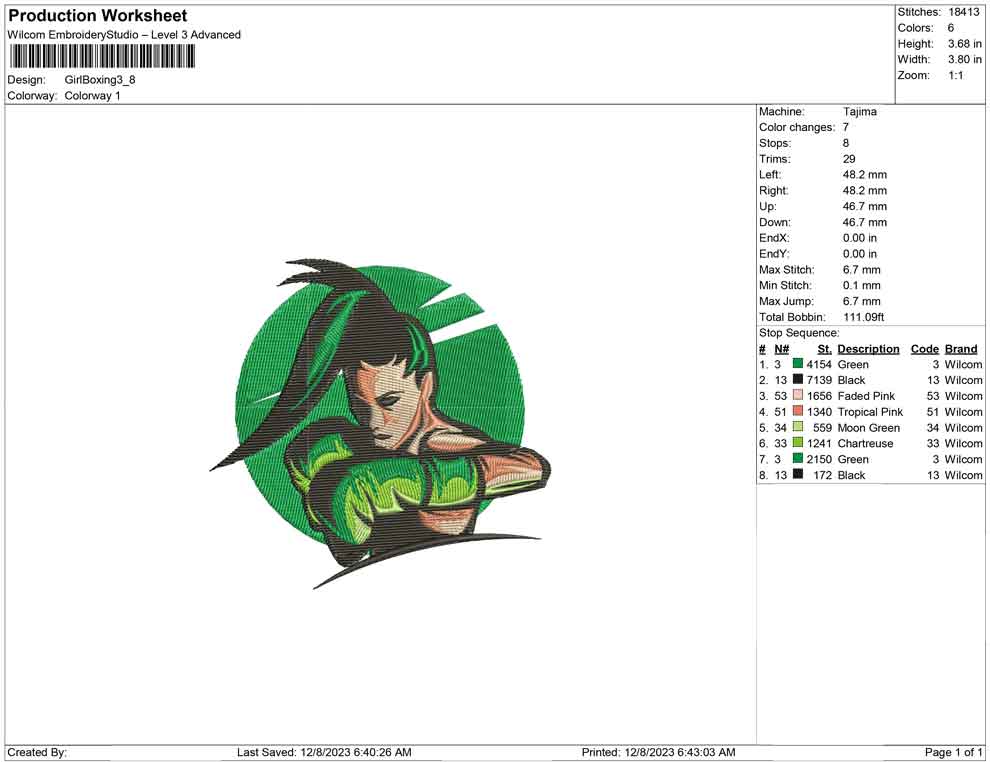Click the design name 'GirlBoxing3_8'
This screenshot has width=990, height=762.
tap(100, 80)
